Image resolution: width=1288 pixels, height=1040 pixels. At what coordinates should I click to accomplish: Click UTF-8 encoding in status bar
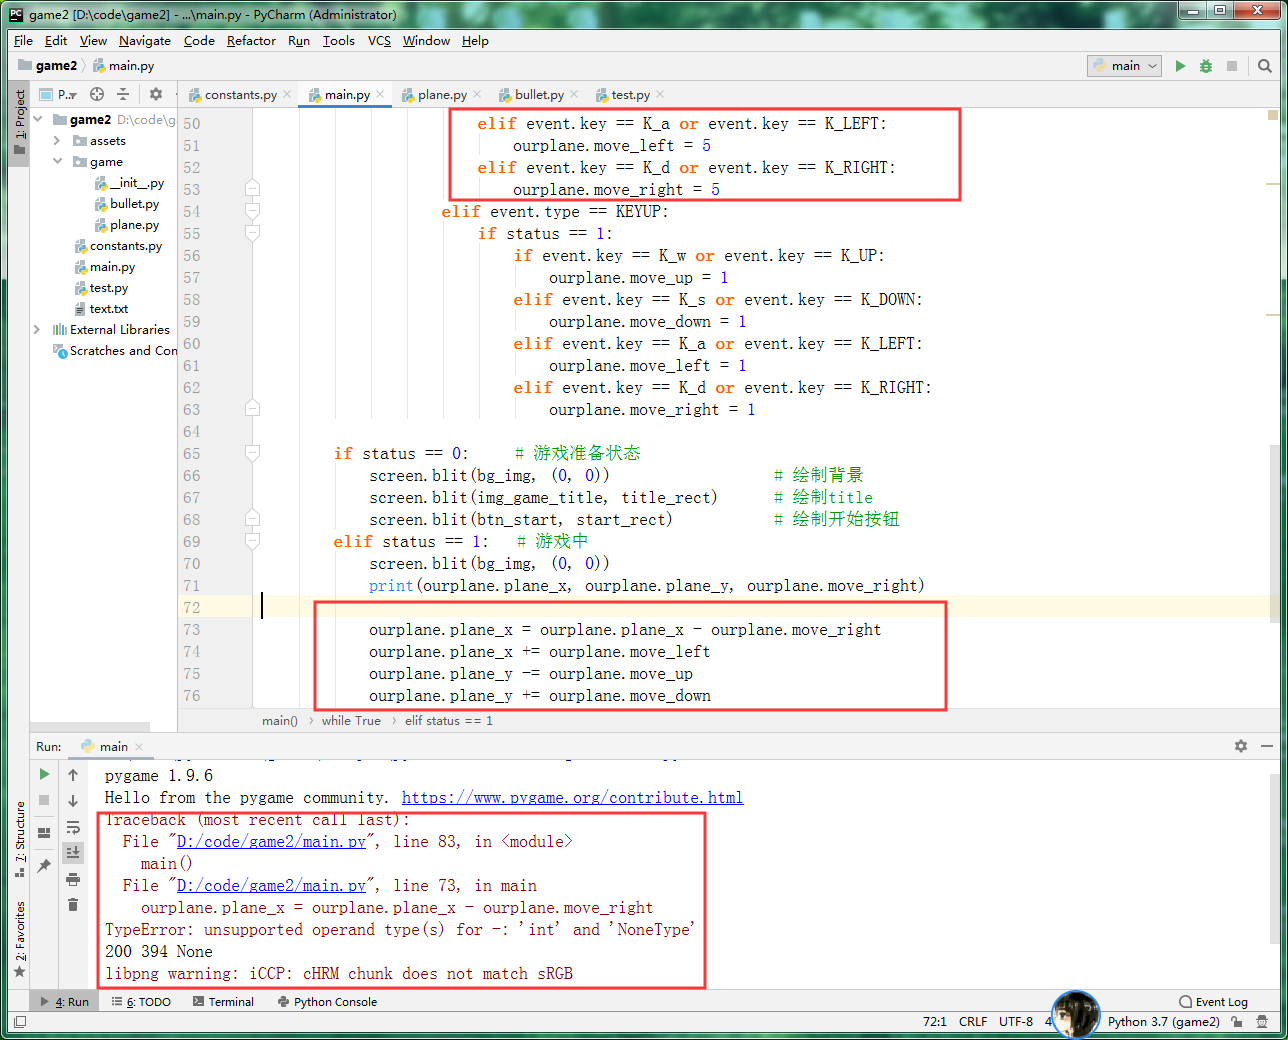click(1016, 1022)
